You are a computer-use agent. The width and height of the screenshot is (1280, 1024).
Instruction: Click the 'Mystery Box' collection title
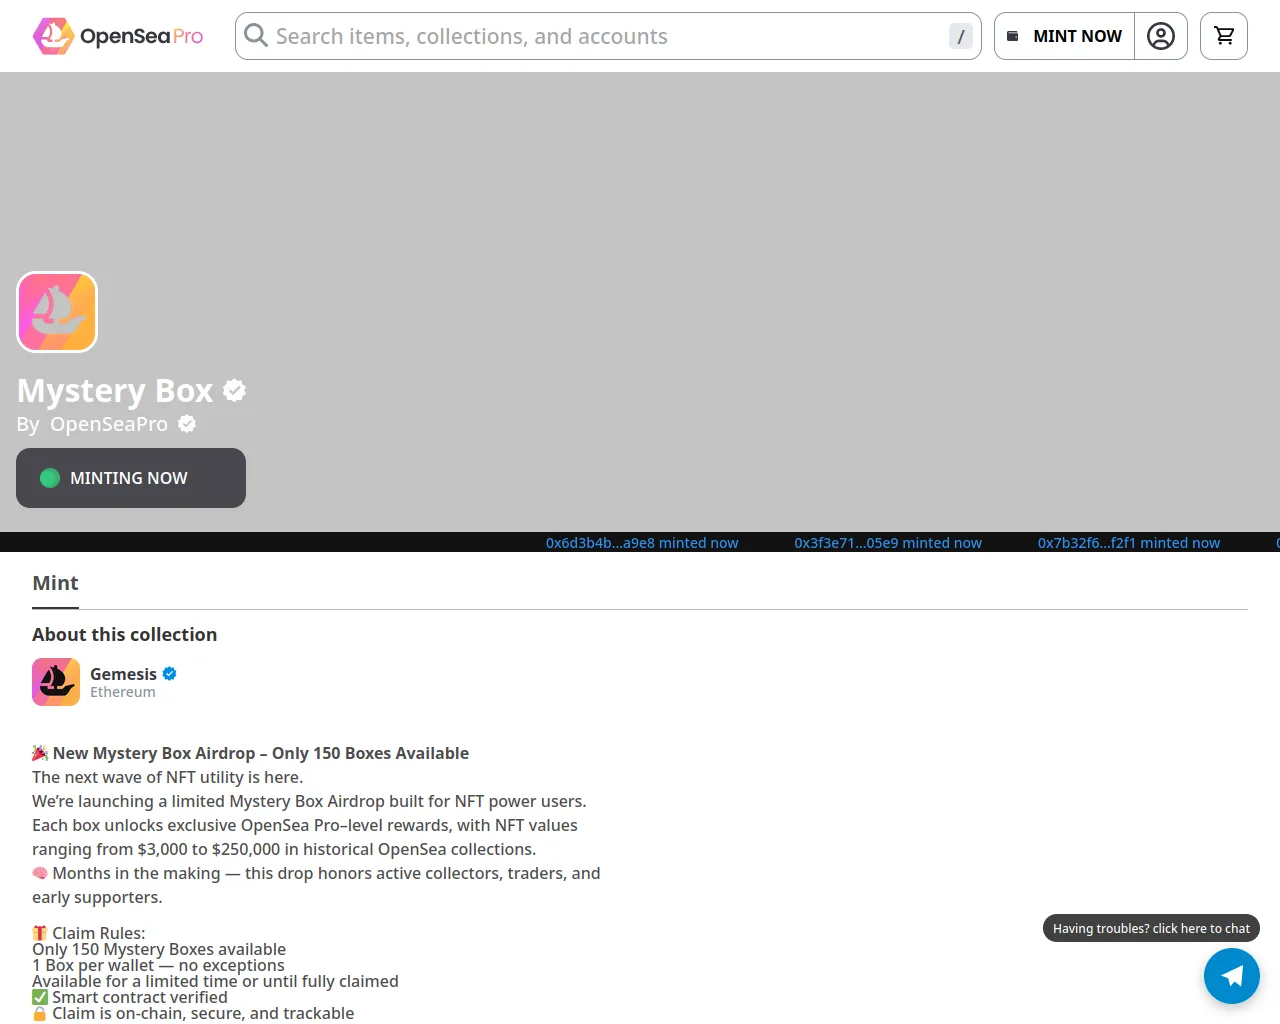(115, 390)
